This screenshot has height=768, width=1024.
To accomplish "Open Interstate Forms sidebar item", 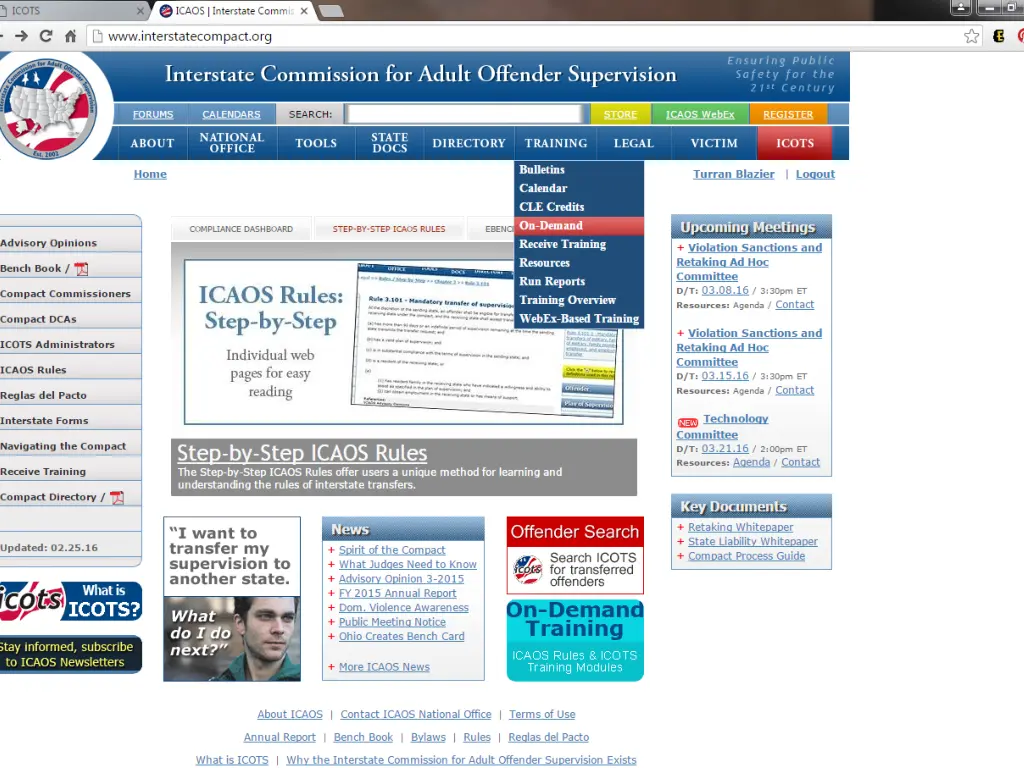I will pyautogui.click(x=70, y=421).
